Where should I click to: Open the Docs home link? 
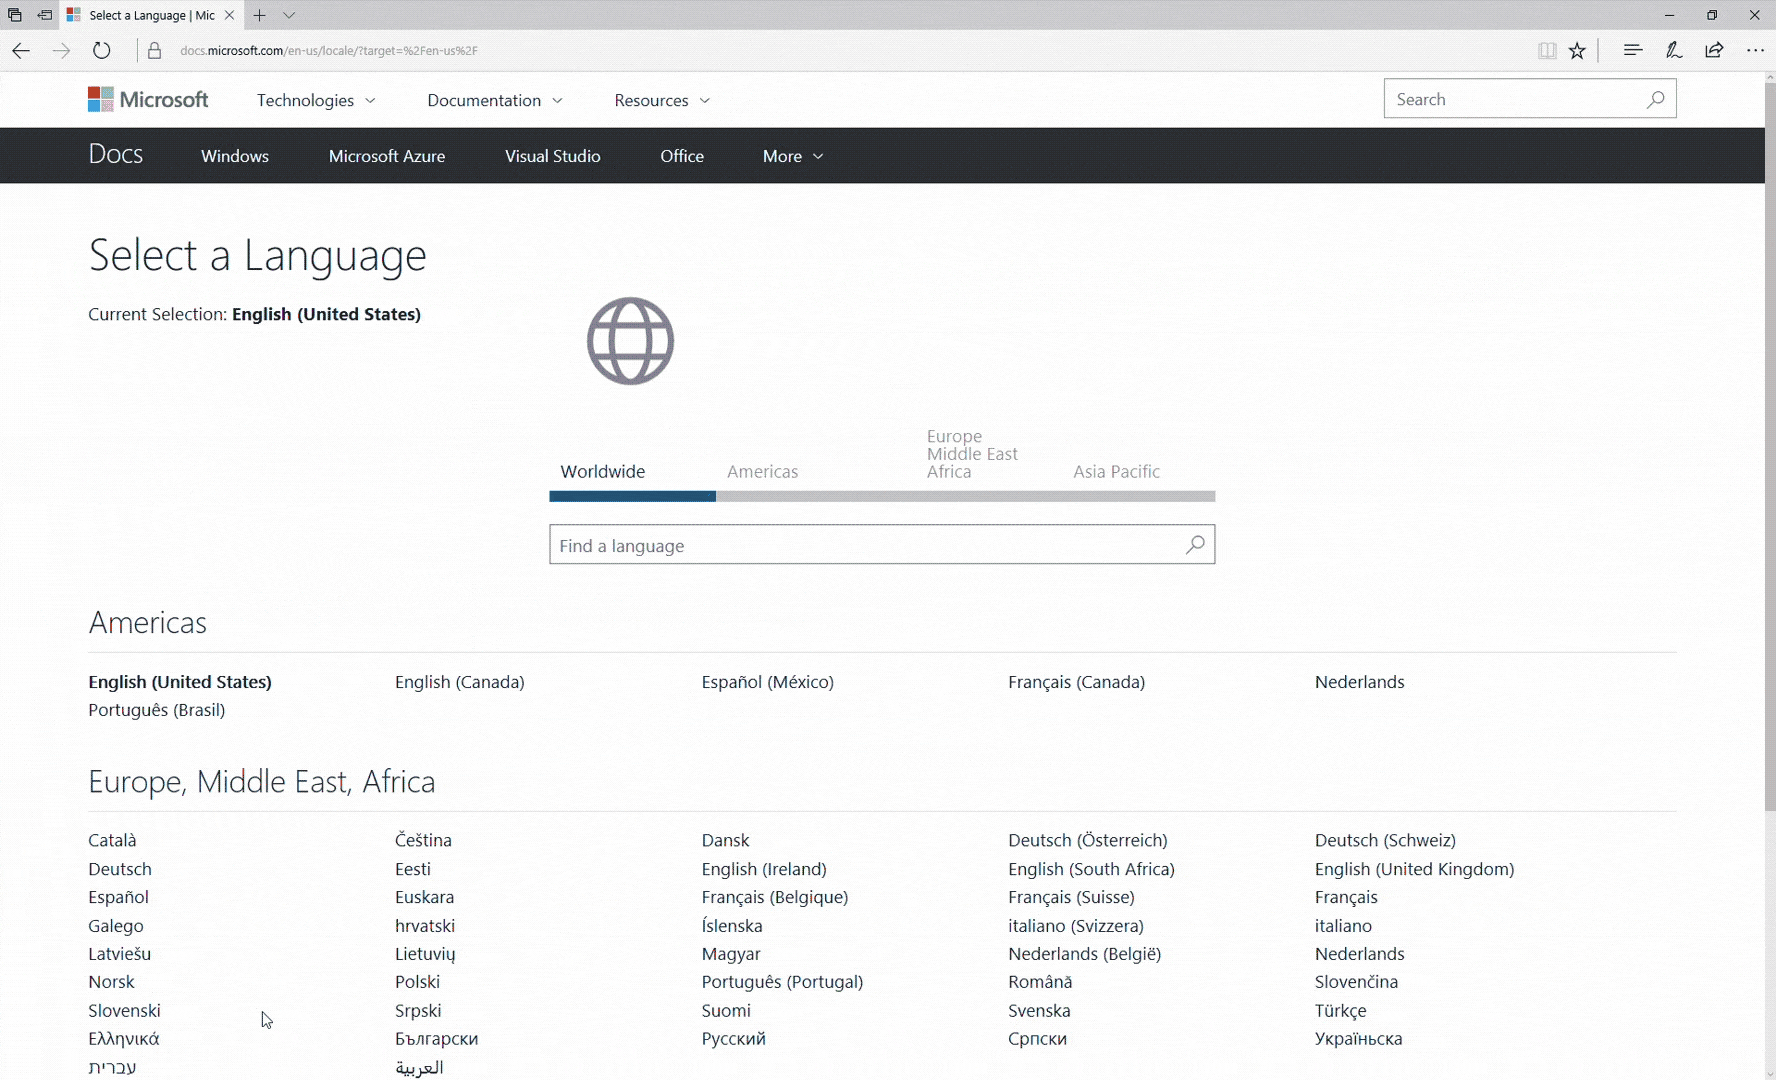116,154
